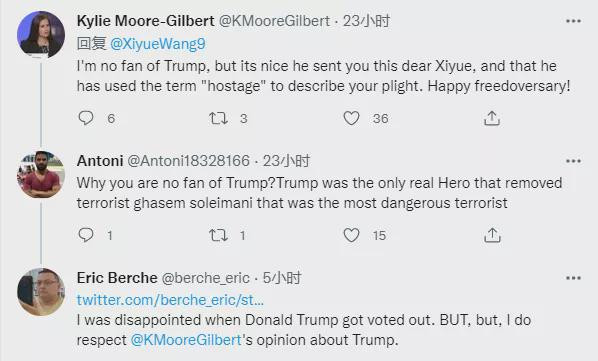Open Eric Berche's tweet timestamp 5小时
The image size is (598, 361).
pos(282,278)
